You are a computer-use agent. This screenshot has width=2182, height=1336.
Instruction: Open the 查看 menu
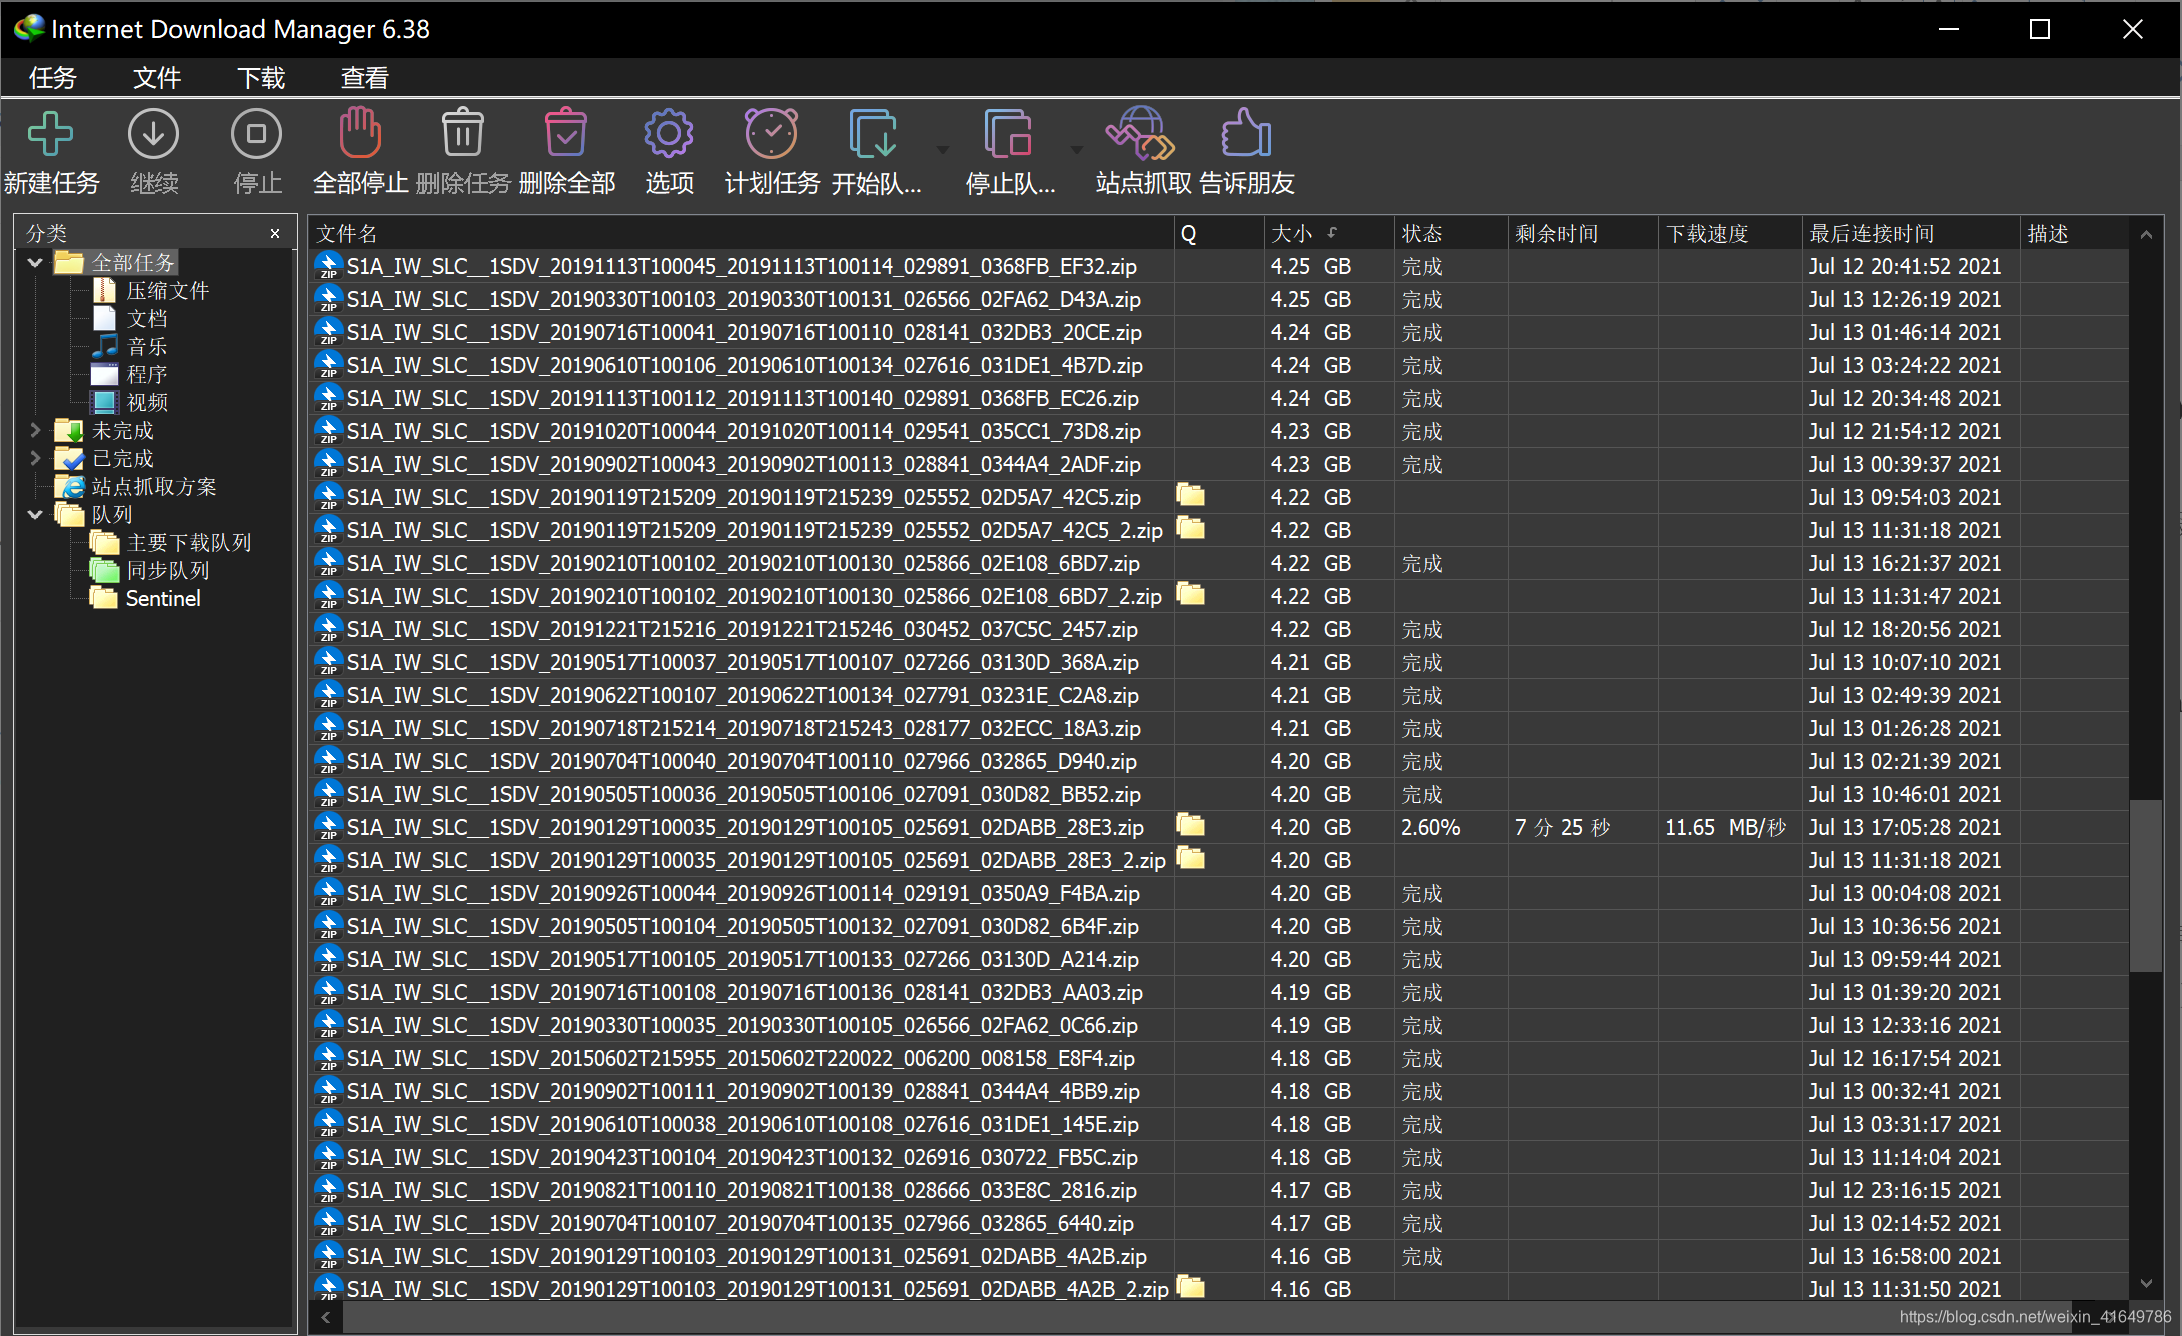tap(364, 78)
